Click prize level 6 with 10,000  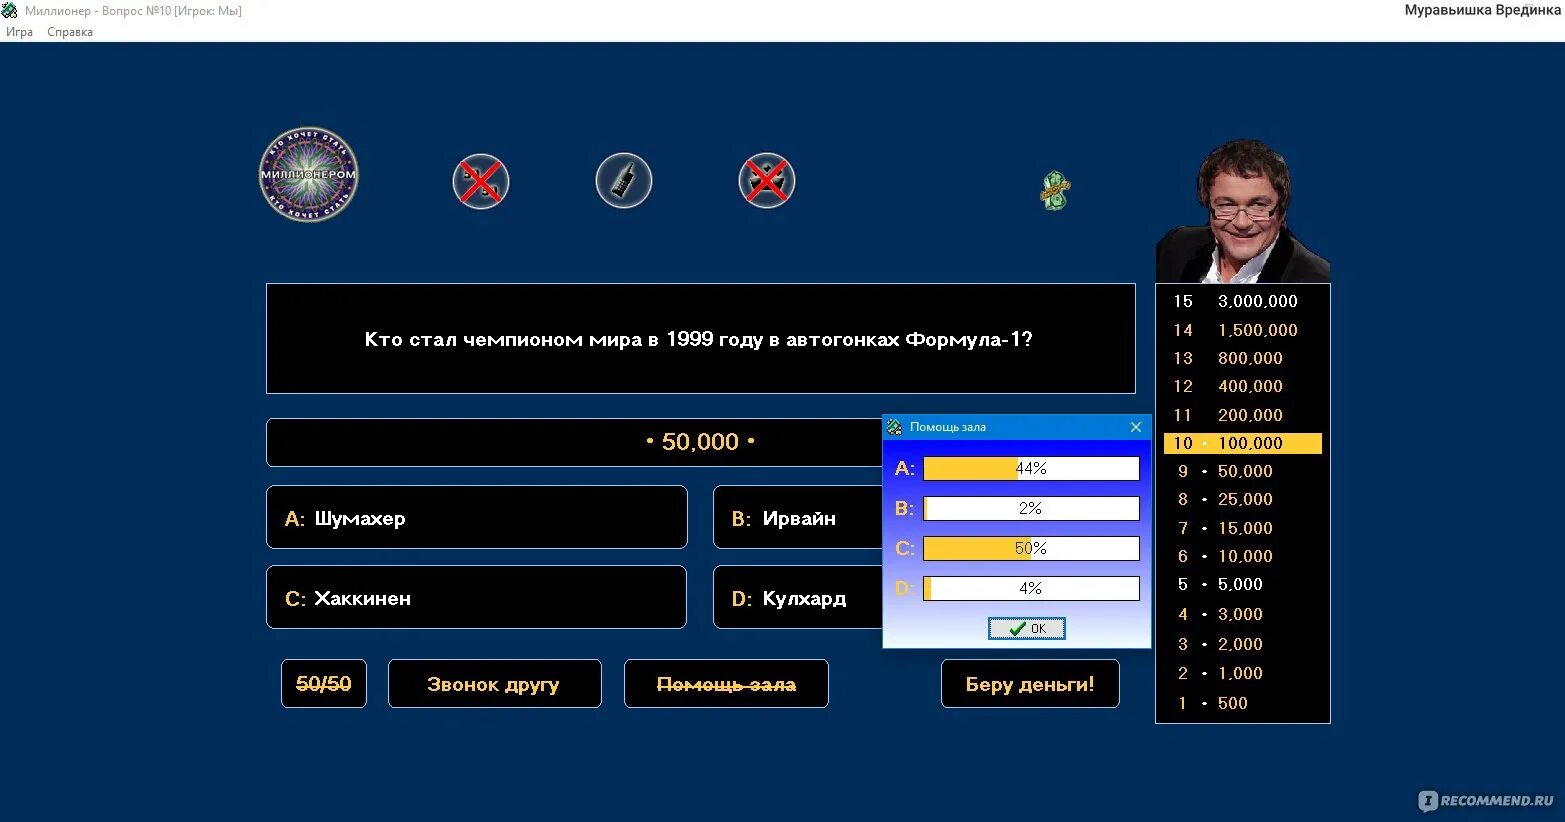tap(1243, 556)
